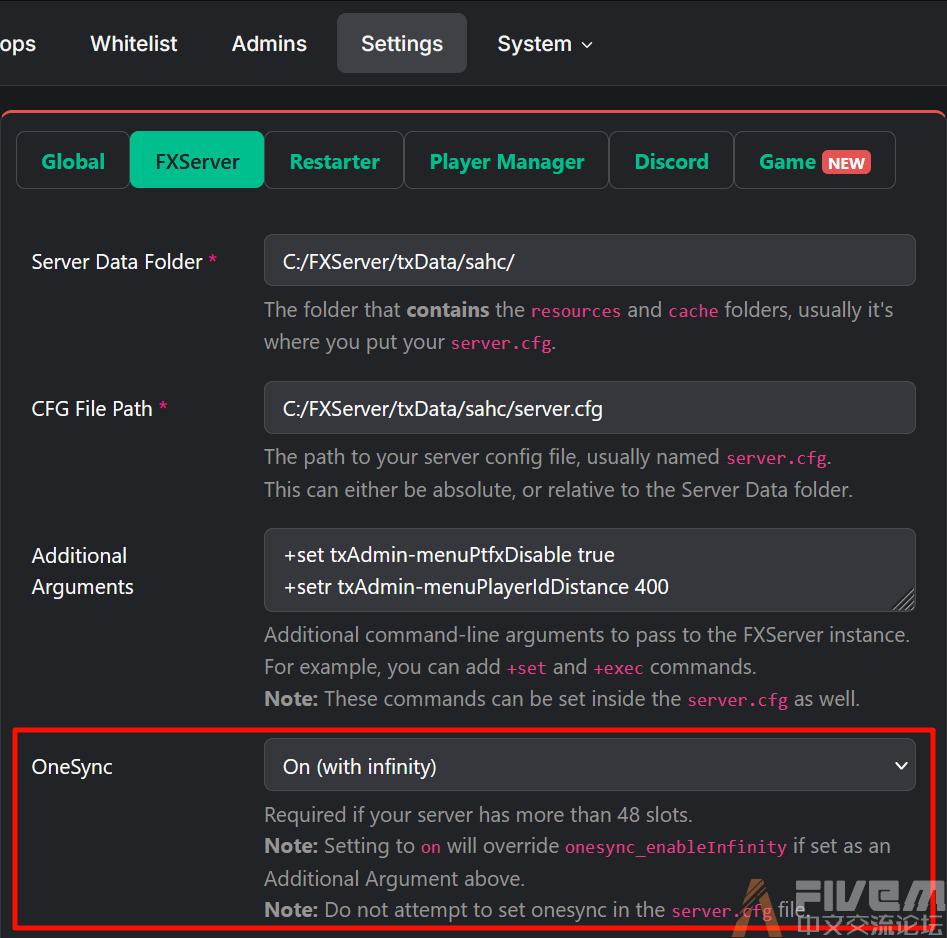Click 'Required if your server has more than 48 slots'

[x=477, y=815]
